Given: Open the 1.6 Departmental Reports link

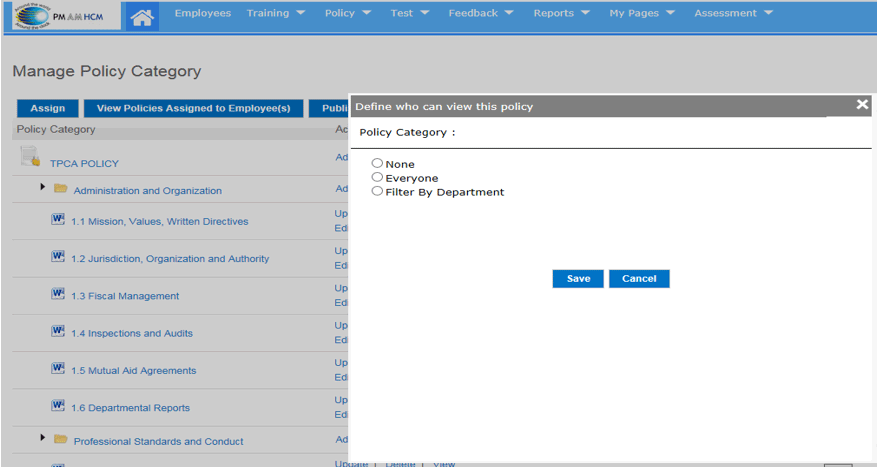Looking at the screenshot, I should [130, 408].
